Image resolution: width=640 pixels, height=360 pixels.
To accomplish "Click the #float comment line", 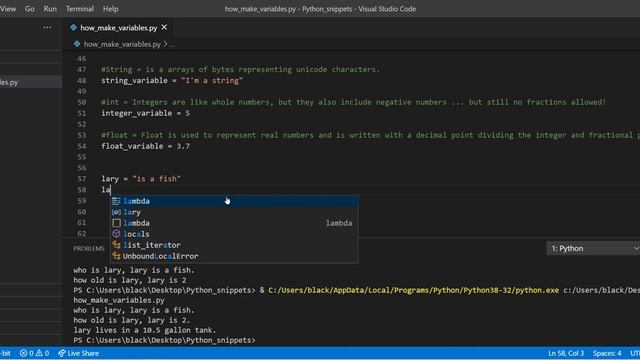I will pos(371,135).
